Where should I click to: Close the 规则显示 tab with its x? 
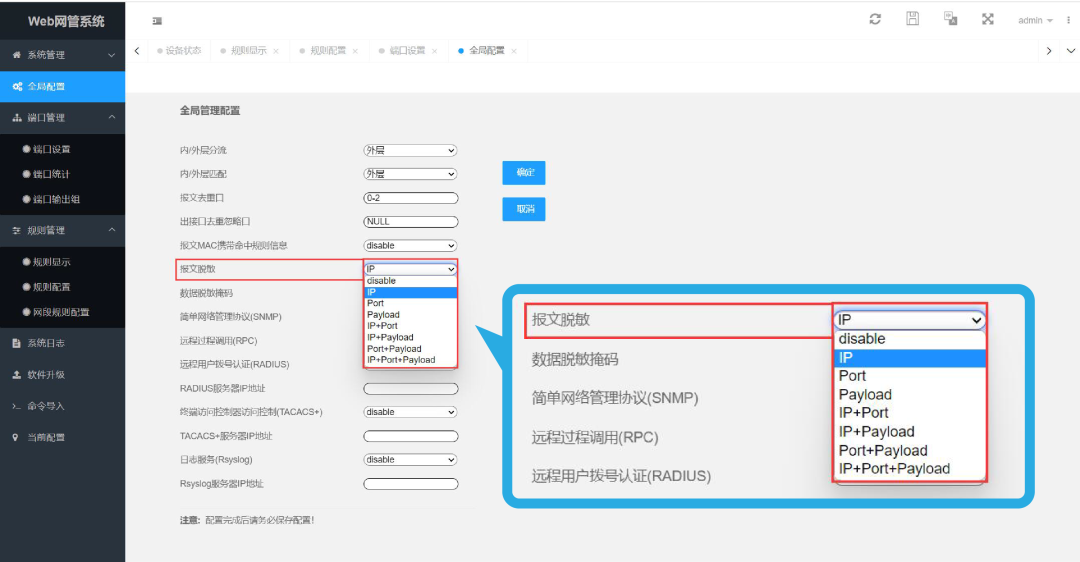tap(276, 51)
